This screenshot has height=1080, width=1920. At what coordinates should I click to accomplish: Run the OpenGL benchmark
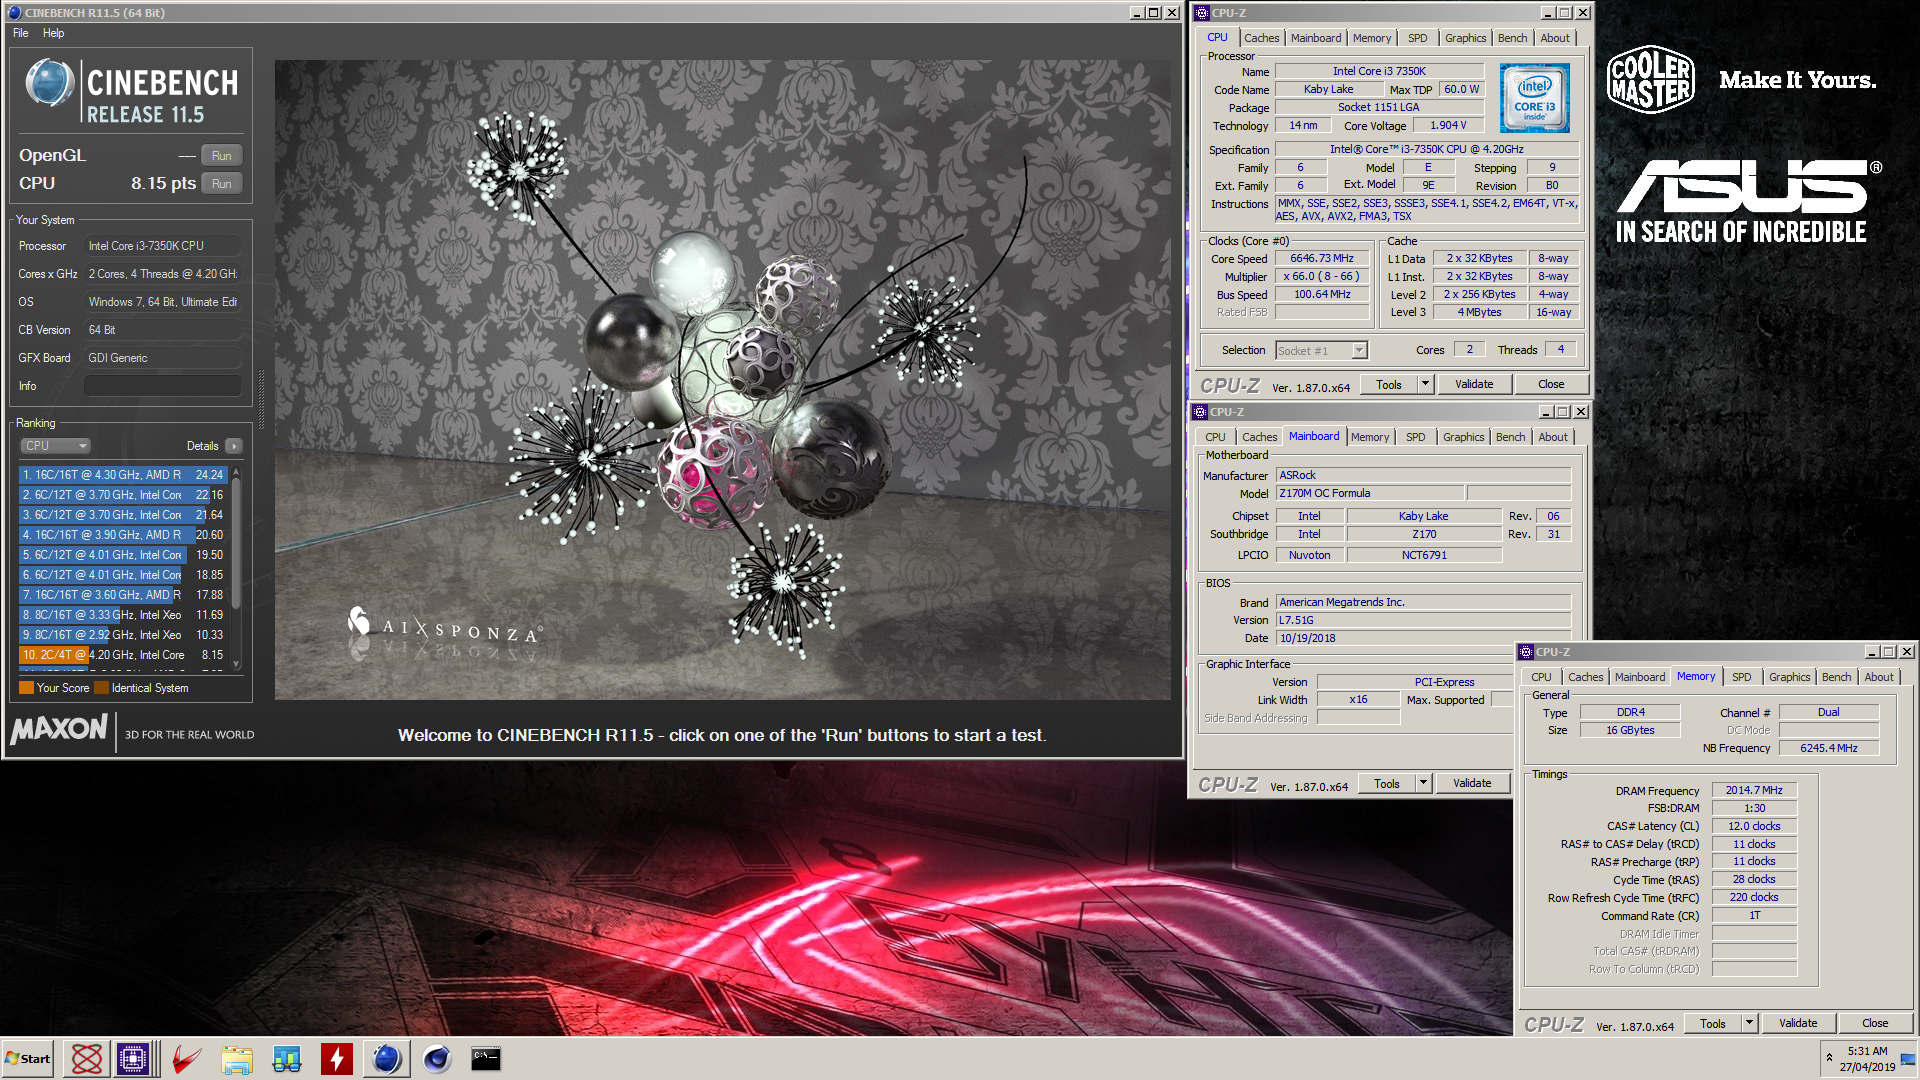pos(222,156)
